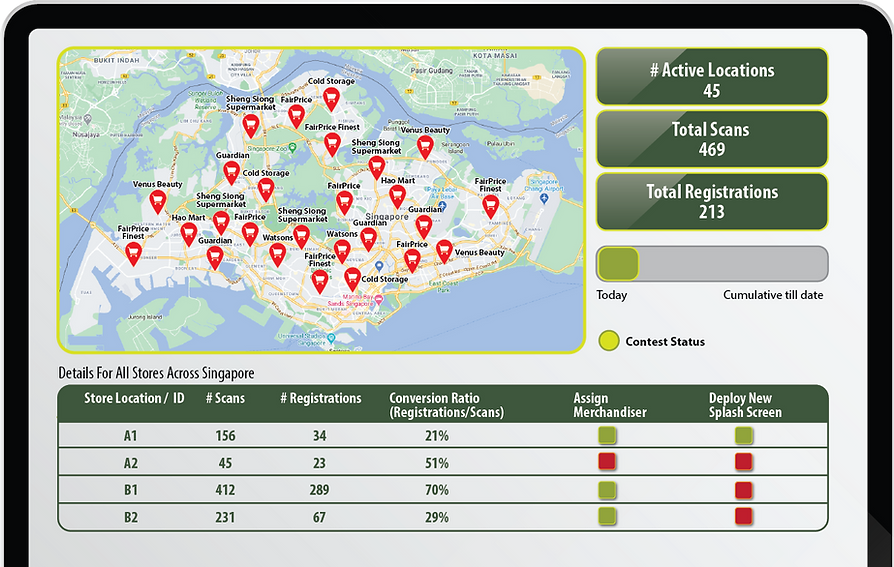Image resolution: width=894 pixels, height=567 pixels.
Task: Click the Cold Storage pin near Marina Bay
Action: click(352, 280)
